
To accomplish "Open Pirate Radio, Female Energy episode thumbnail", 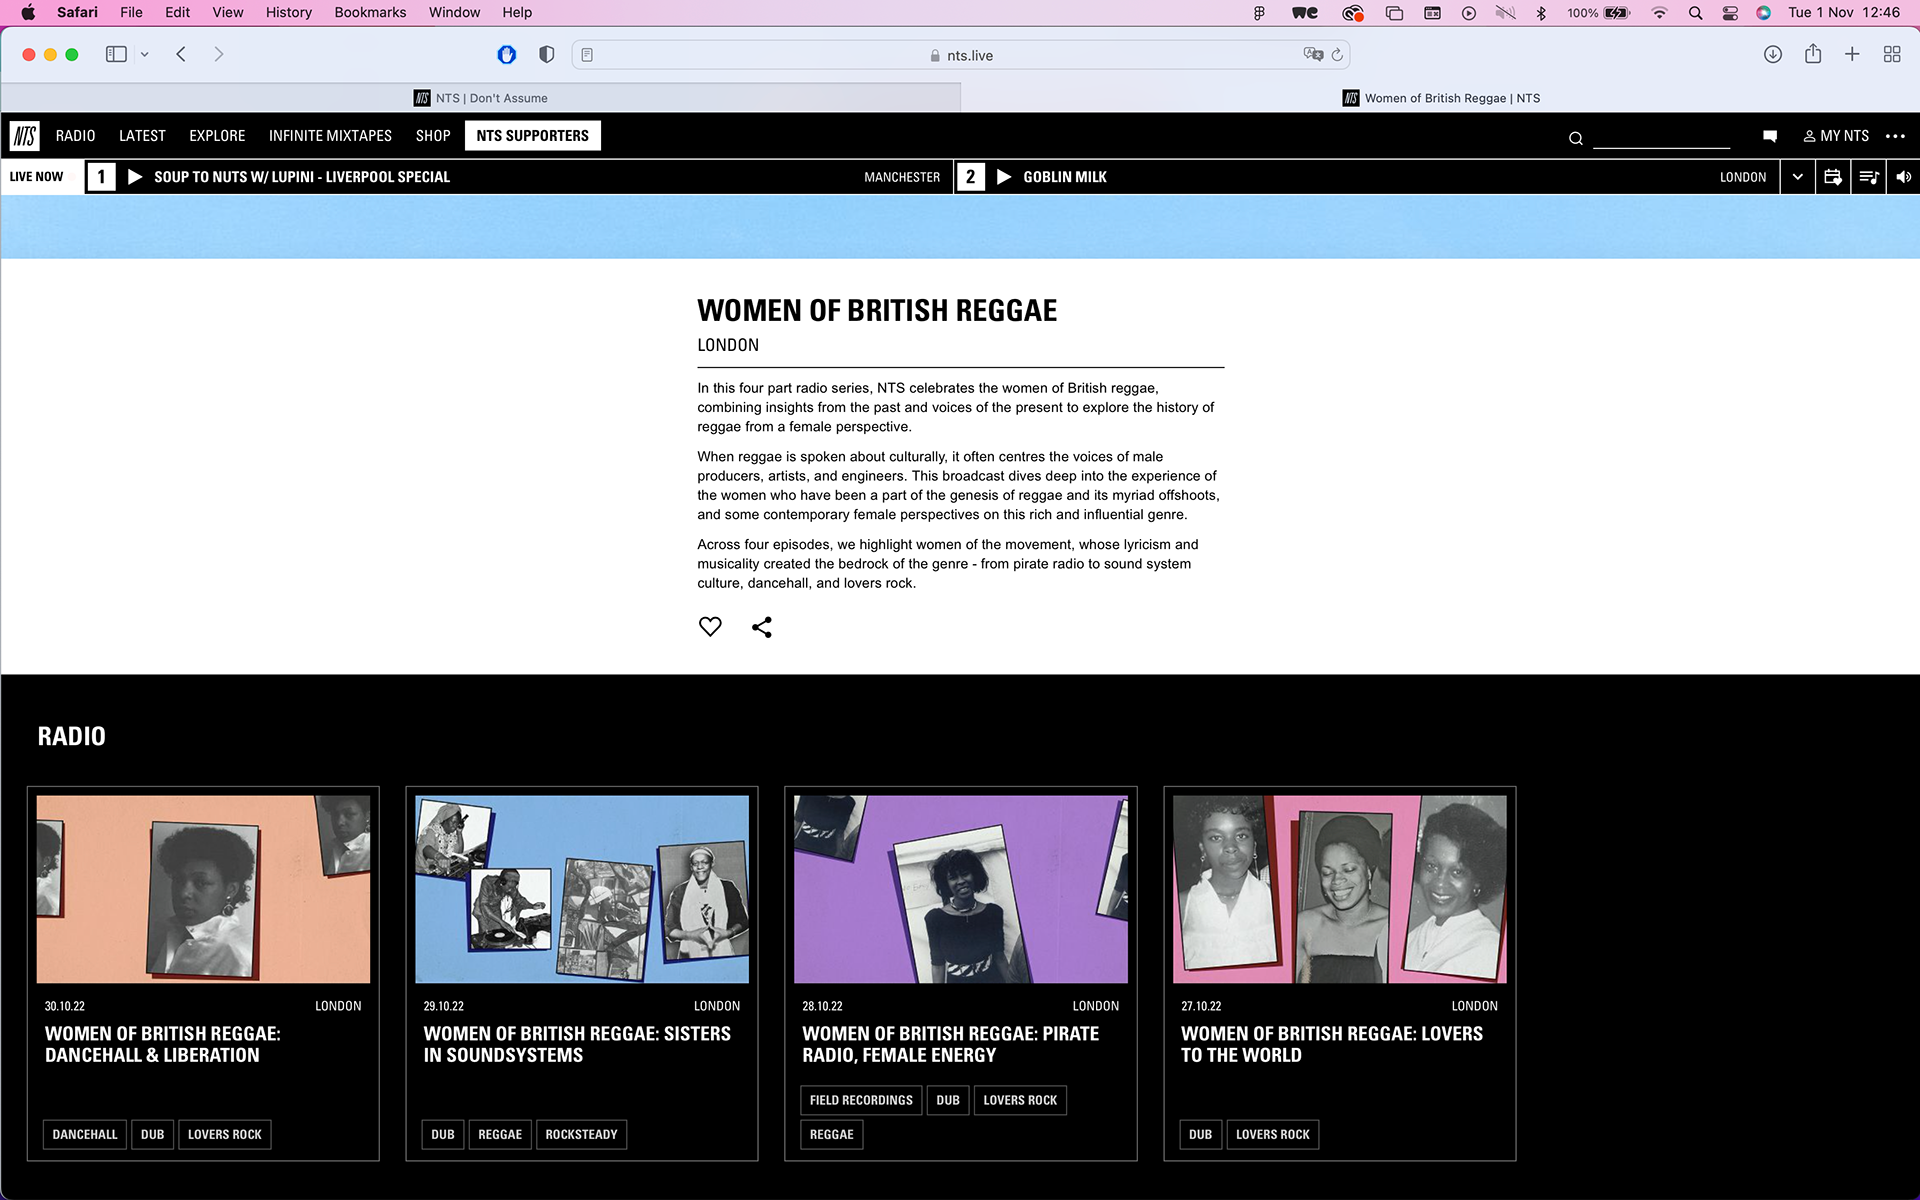I will (x=961, y=889).
